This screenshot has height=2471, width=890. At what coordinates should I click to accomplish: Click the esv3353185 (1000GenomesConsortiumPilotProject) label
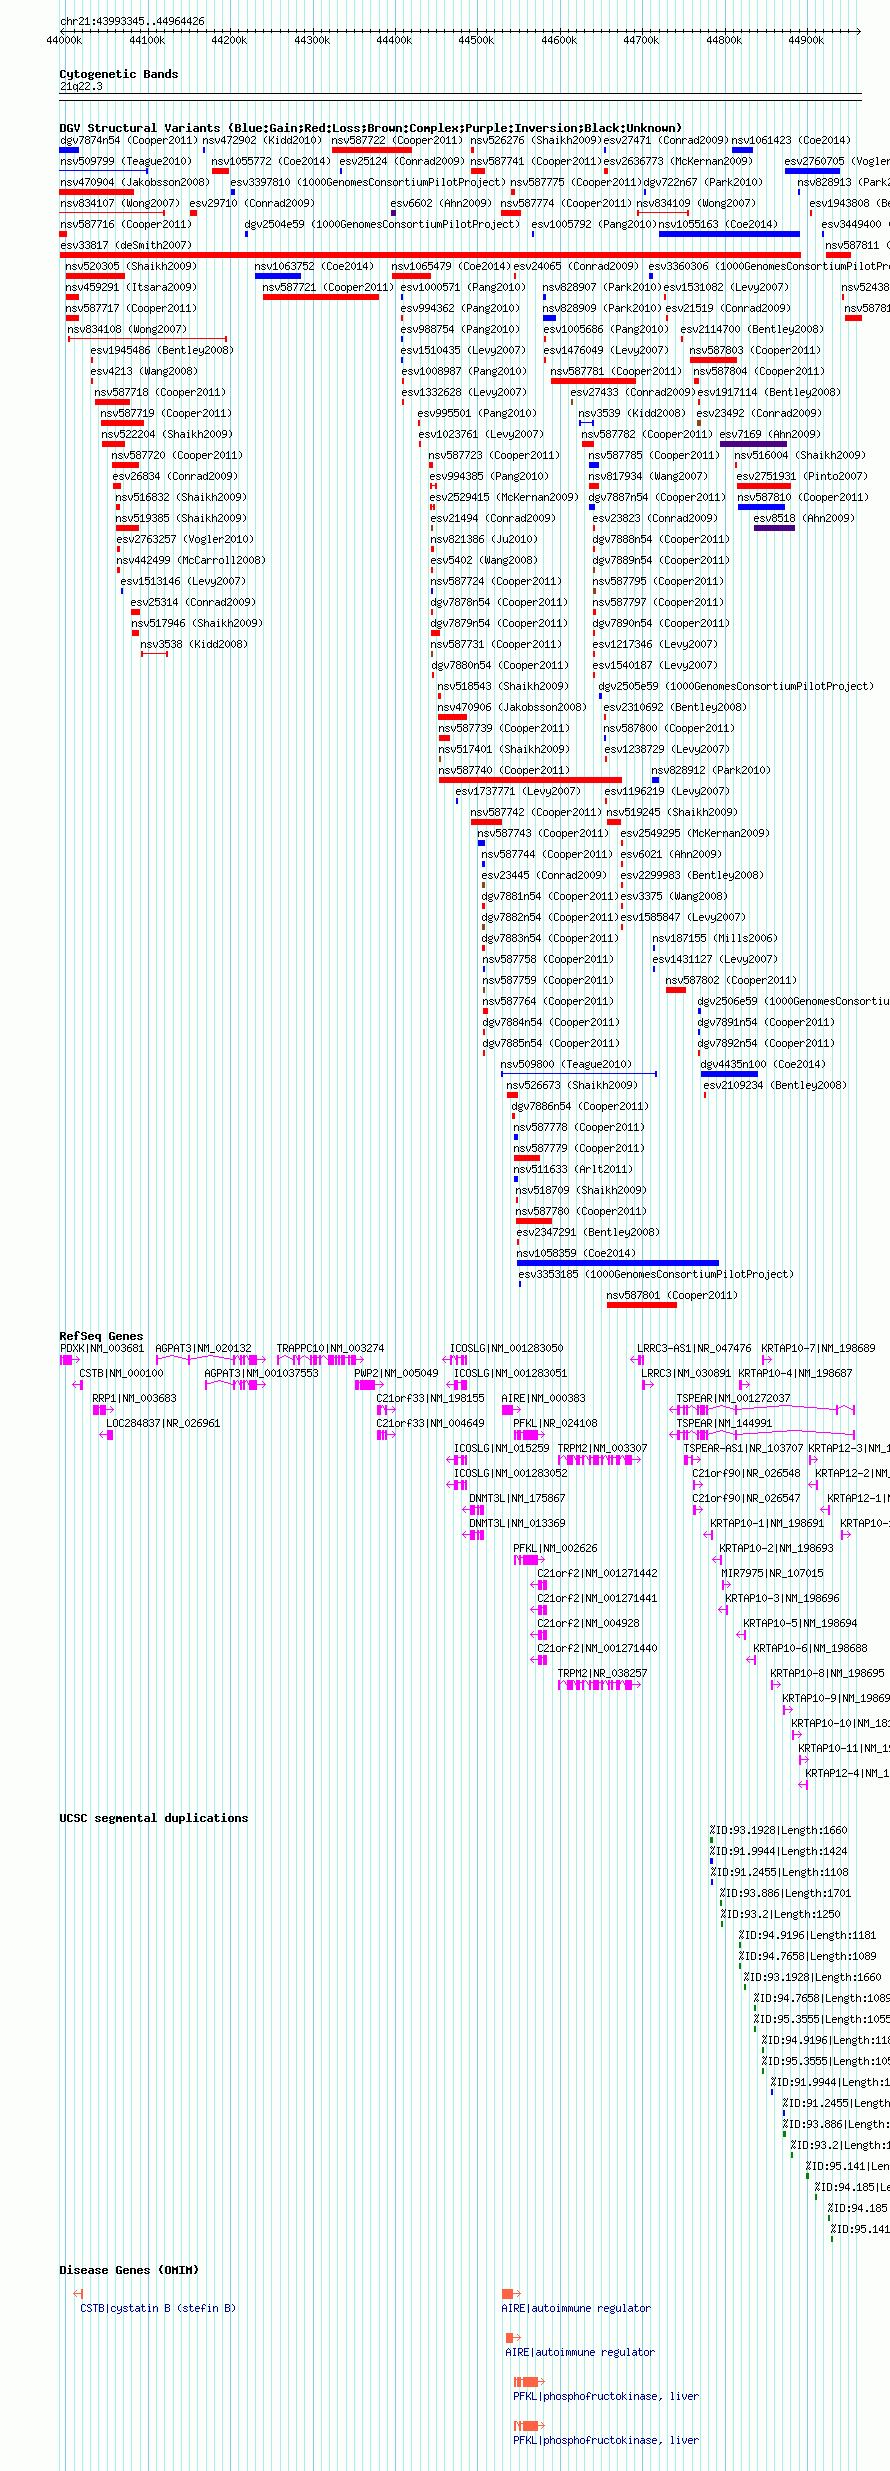click(x=656, y=1274)
